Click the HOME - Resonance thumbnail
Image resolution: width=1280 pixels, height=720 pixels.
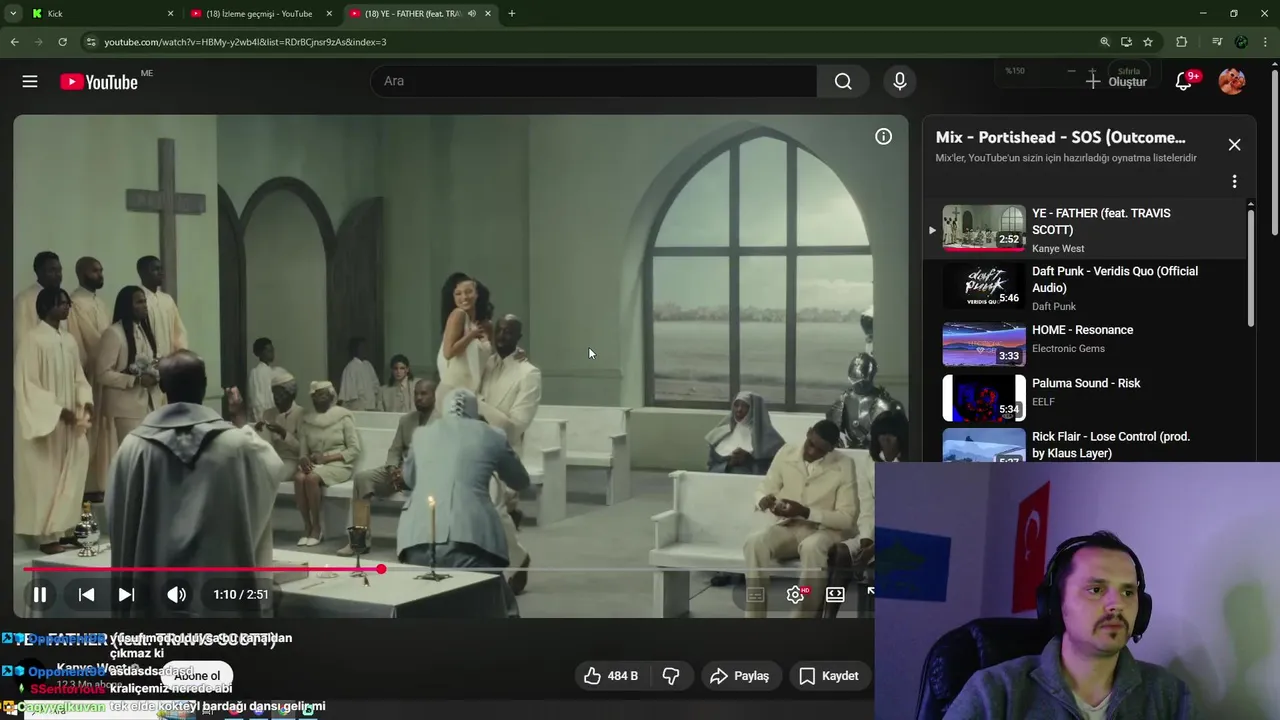point(984,343)
